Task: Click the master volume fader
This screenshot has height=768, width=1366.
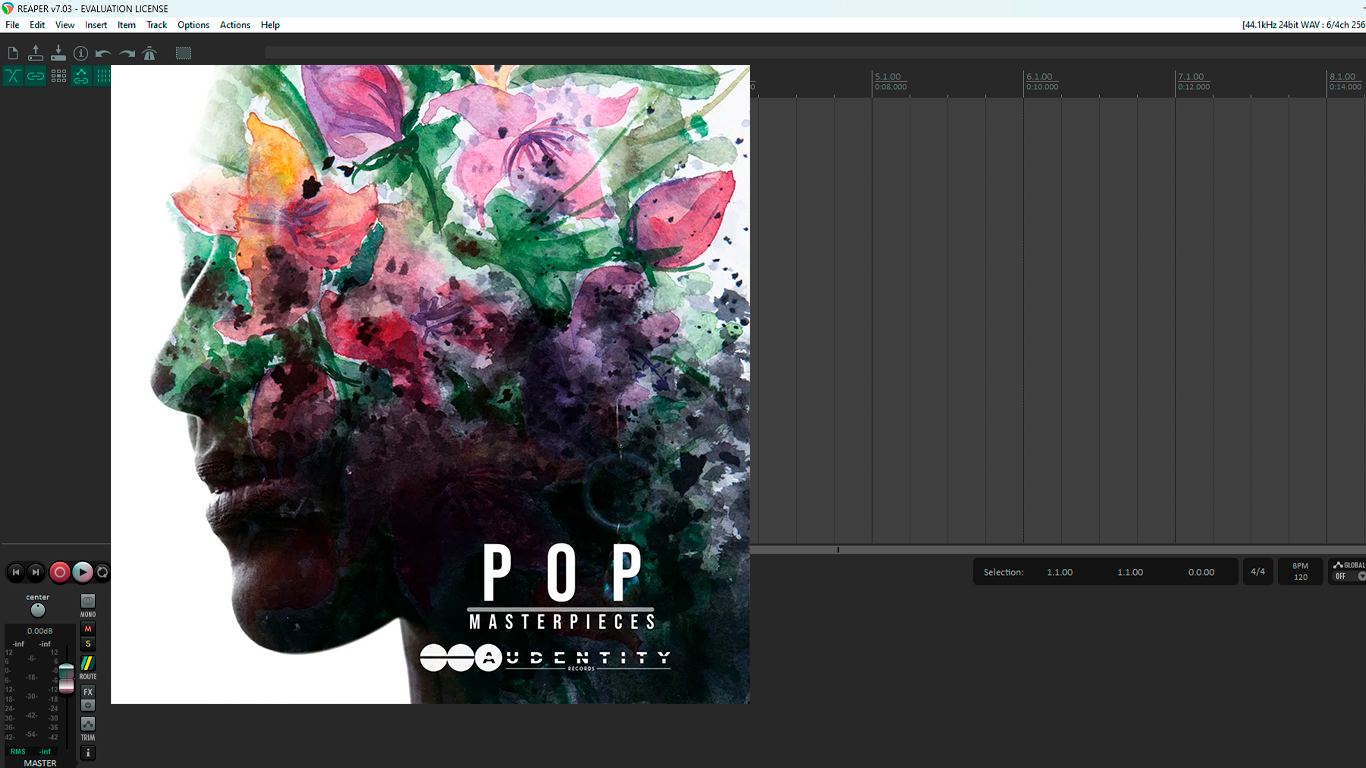Action: click(x=66, y=677)
